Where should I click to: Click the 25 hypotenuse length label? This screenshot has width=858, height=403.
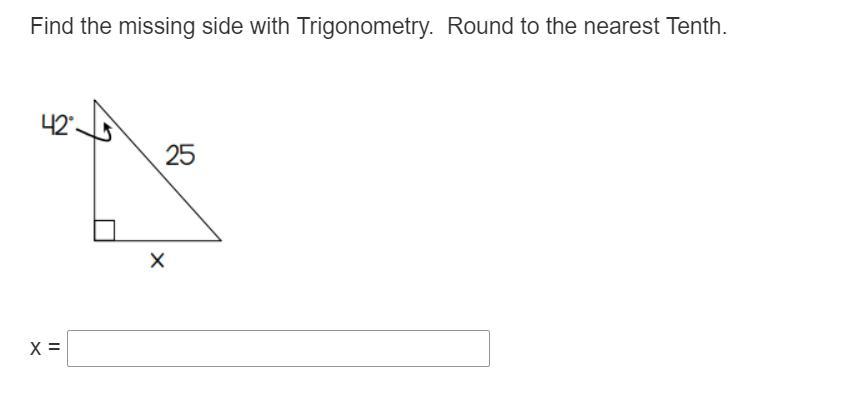pyautogui.click(x=180, y=155)
